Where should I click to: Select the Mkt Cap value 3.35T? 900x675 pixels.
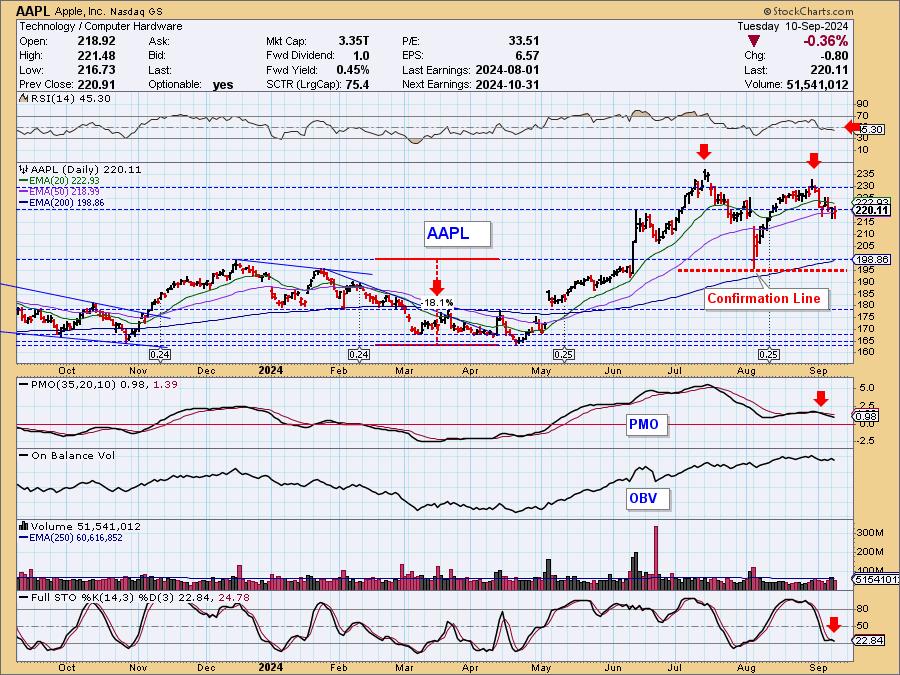coord(354,41)
